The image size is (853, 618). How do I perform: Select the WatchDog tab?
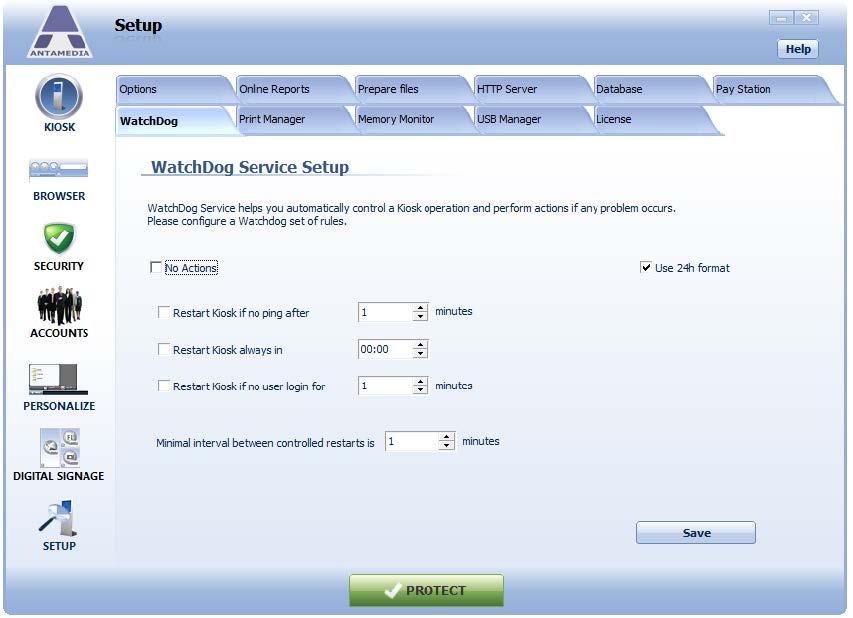(175, 121)
